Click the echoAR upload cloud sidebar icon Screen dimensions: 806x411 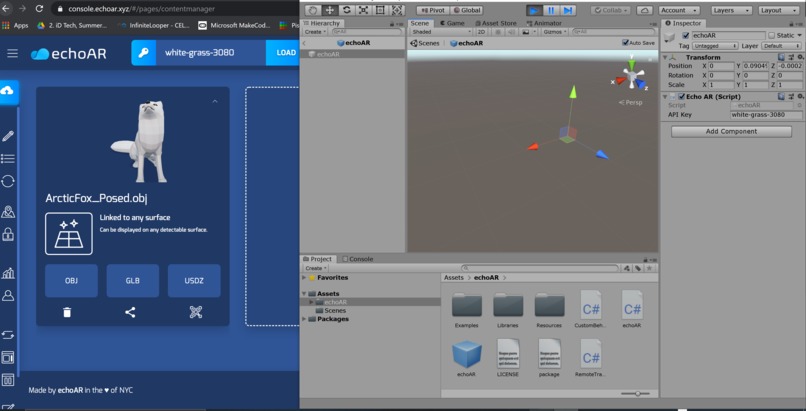coord(7,91)
